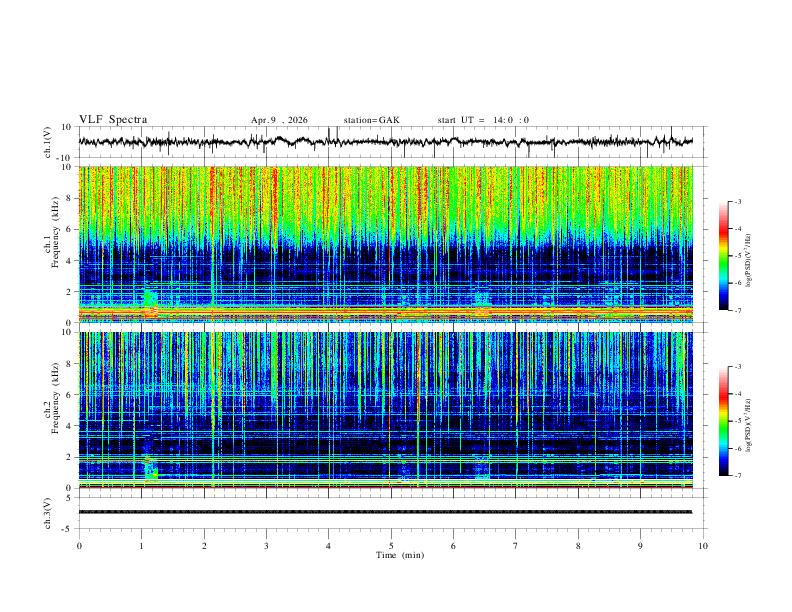Click time axis tick label '10'
The image size is (792, 612).
(703, 546)
